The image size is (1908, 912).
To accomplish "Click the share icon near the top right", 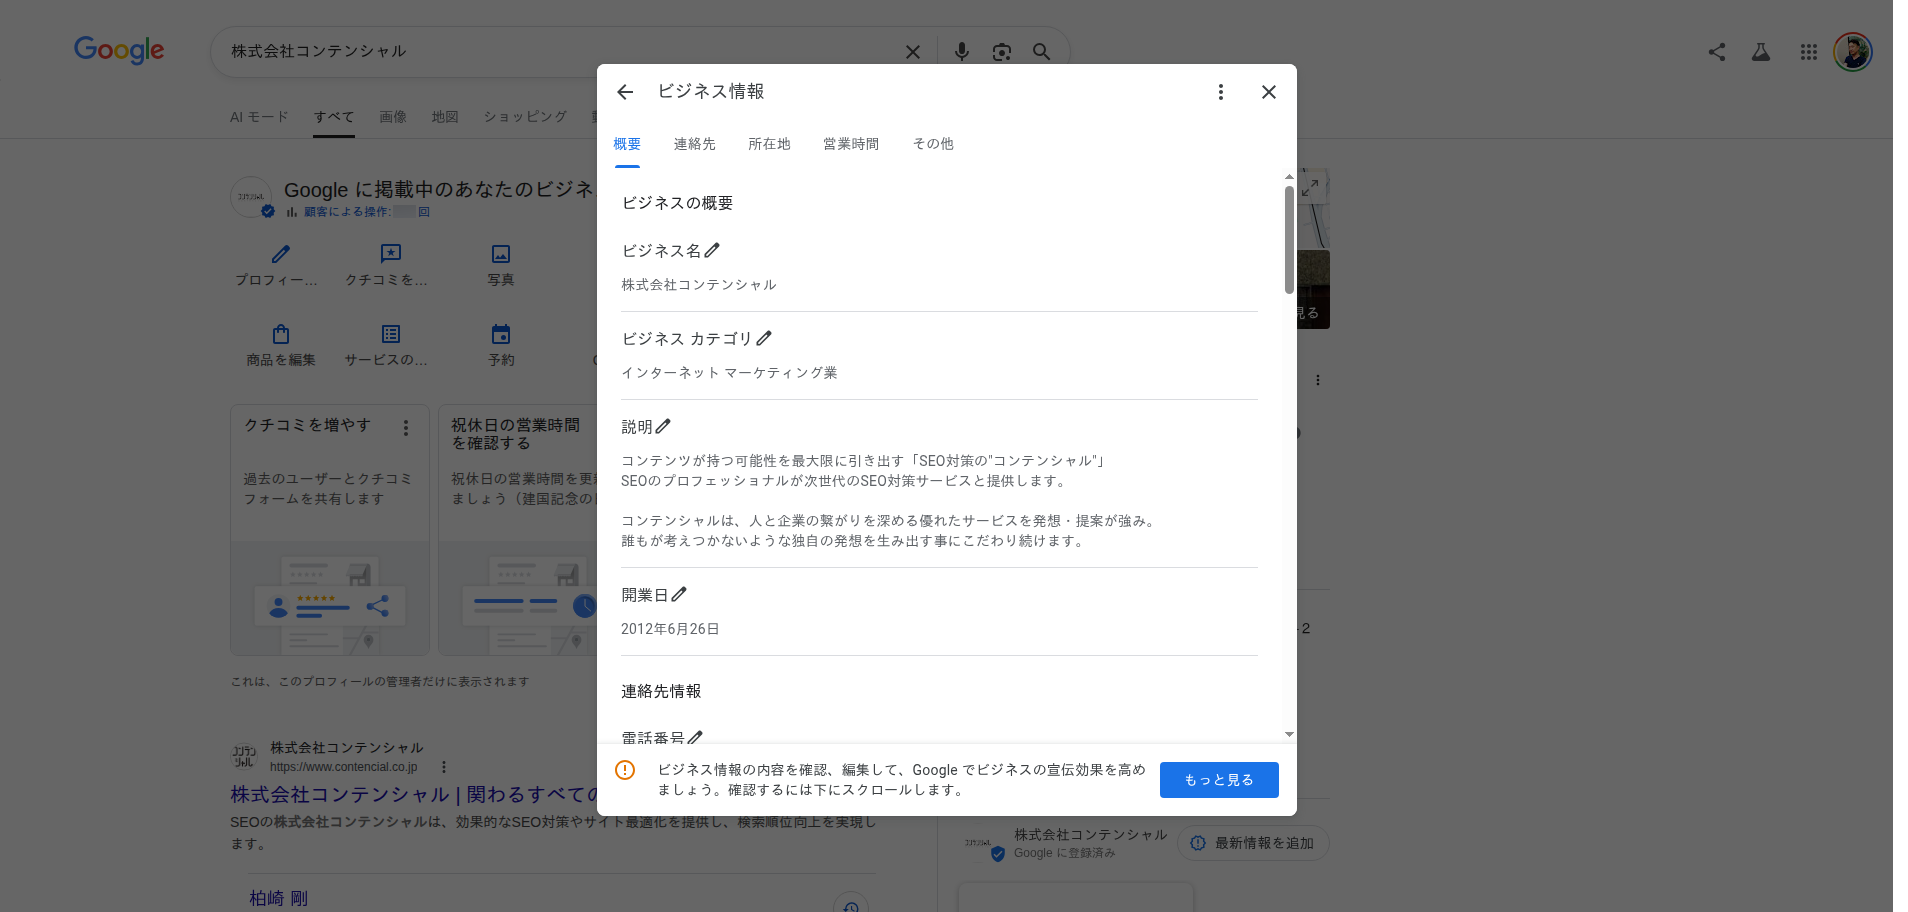I will (x=1717, y=51).
